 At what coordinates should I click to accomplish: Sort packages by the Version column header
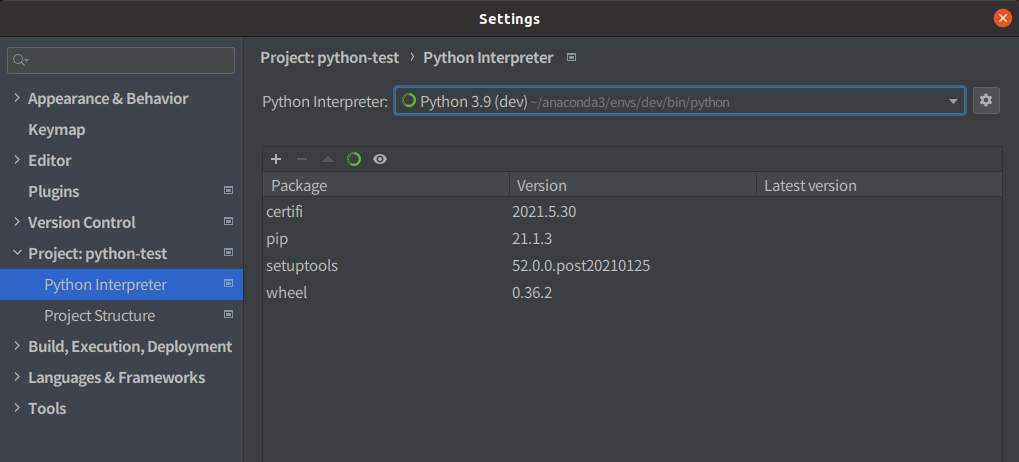630,185
